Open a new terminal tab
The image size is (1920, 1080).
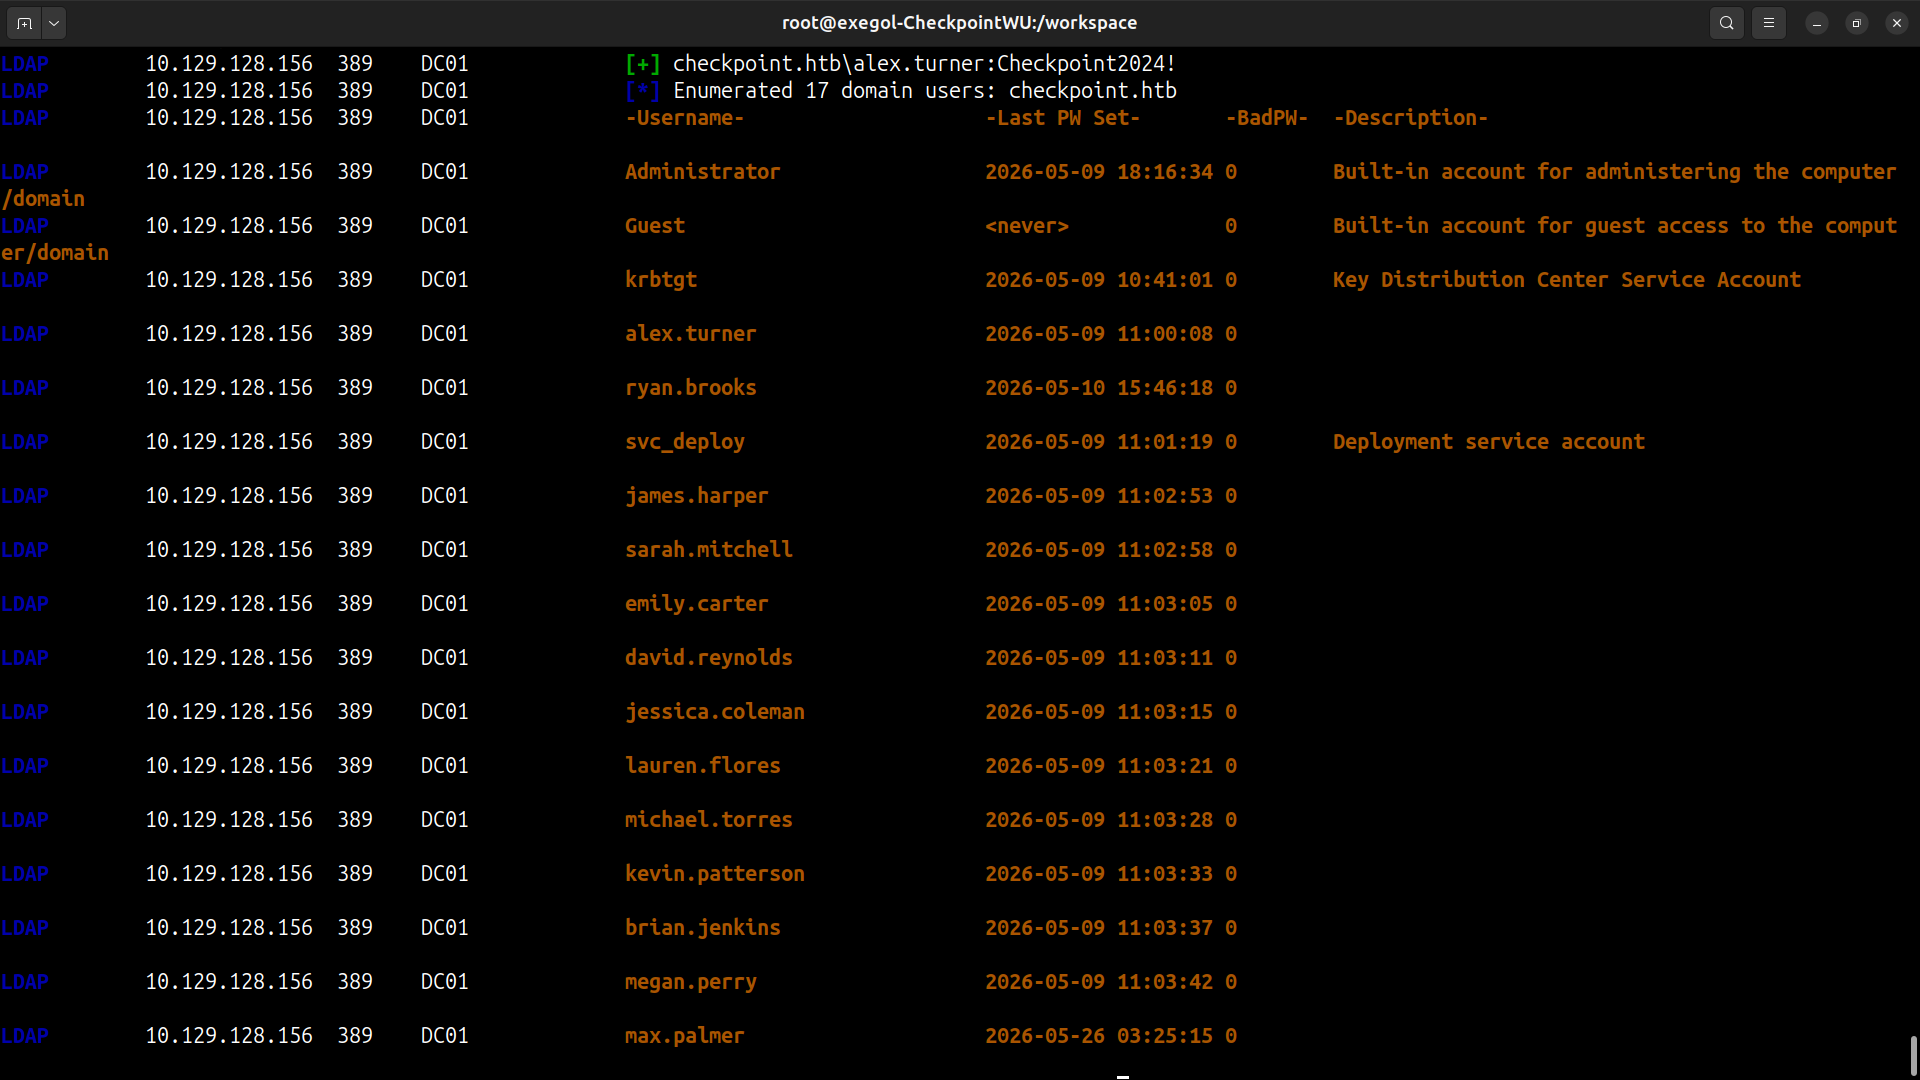point(24,23)
